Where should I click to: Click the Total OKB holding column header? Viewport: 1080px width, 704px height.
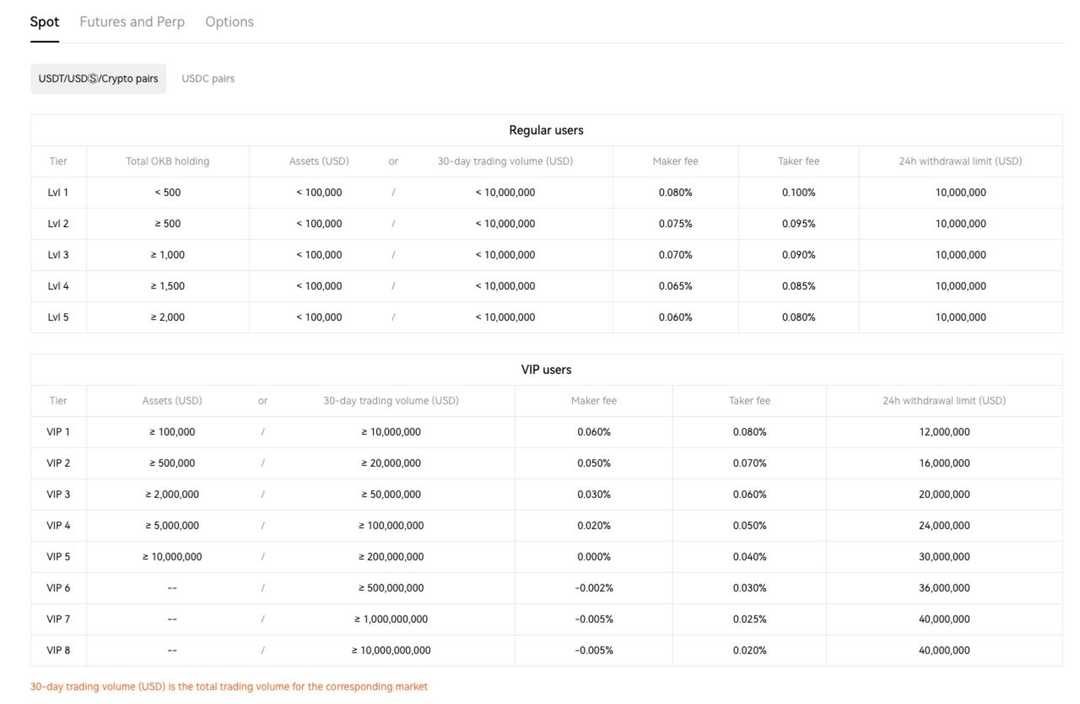(168, 160)
